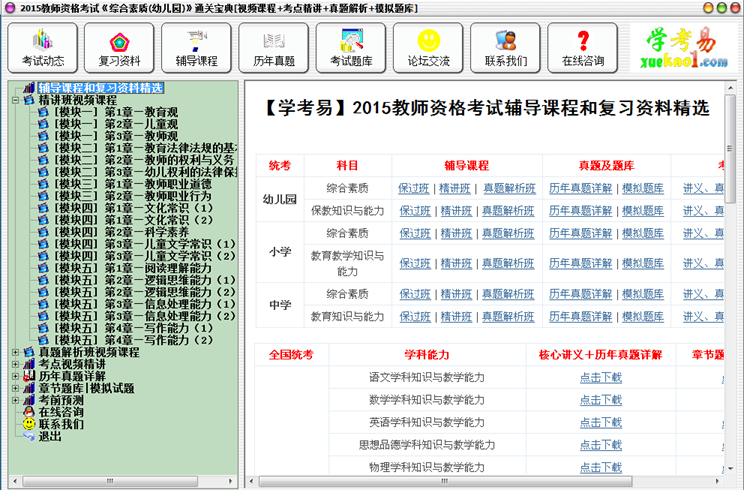744x490 pixels.
Task: Click the tree pane scroll right arrow
Action: tap(231, 481)
